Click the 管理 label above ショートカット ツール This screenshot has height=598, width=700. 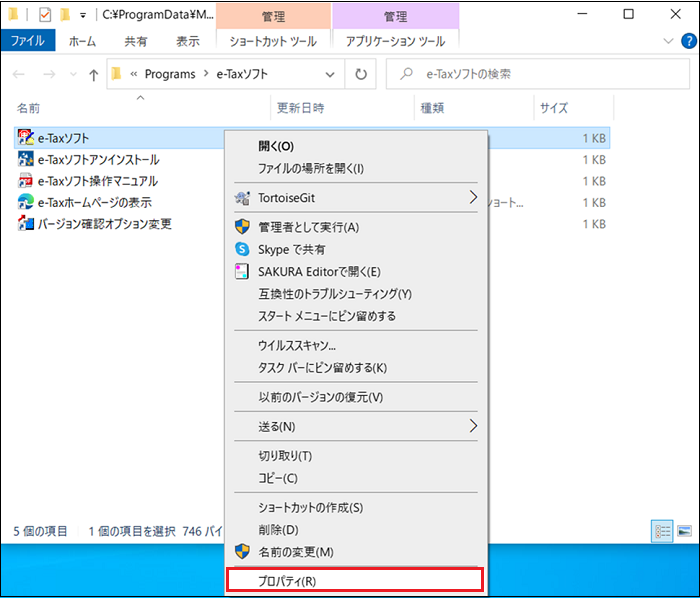click(x=273, y=17)
